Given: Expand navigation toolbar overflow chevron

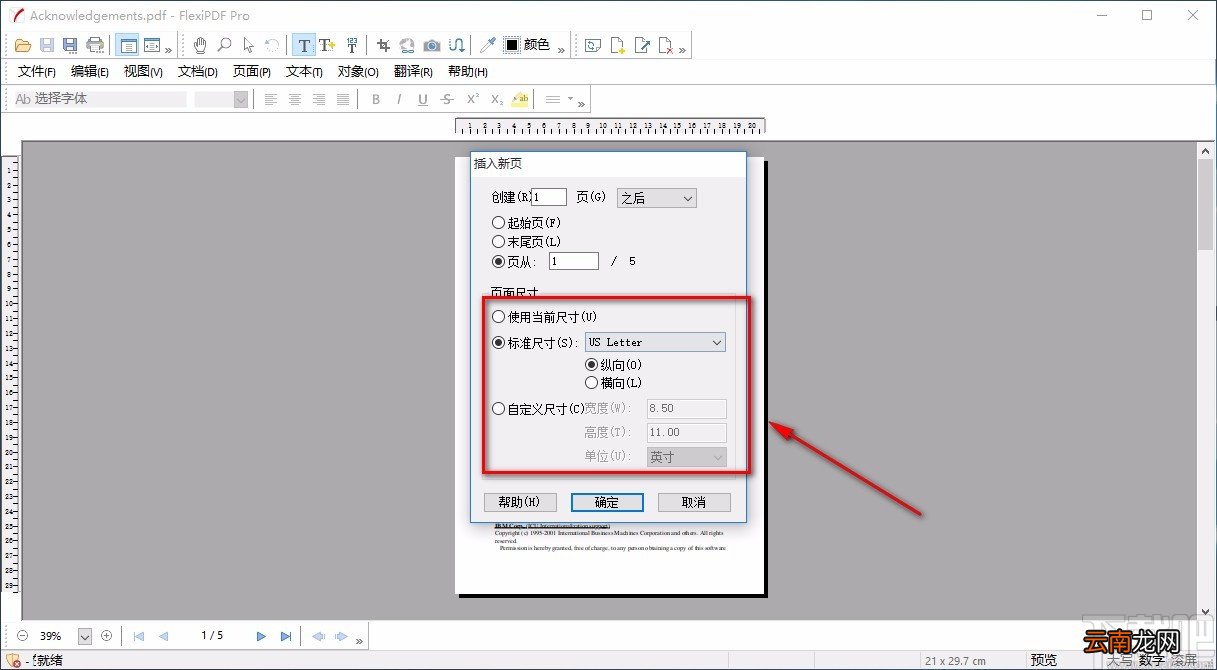Looking at the screenshot, I should click(360, 640).
